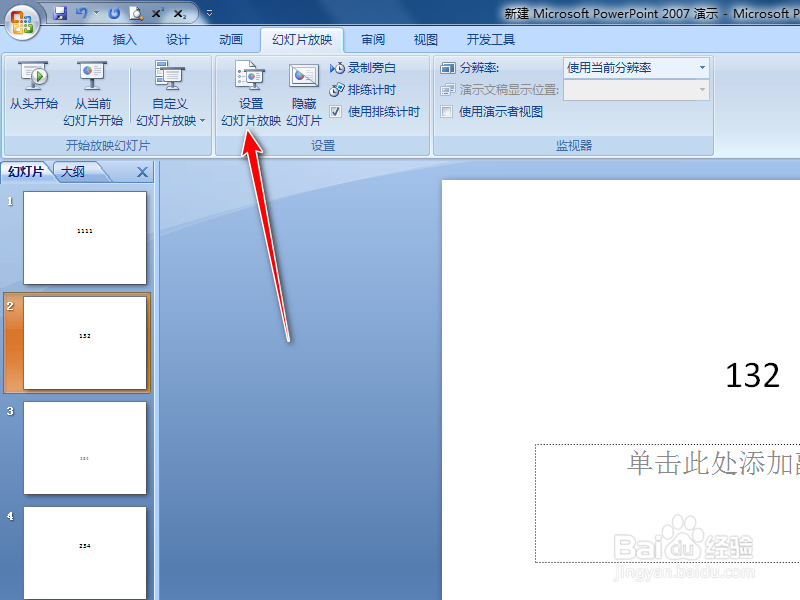Select slide 1 thumbnail
This screenshot has height=600, width=800.
click(85, 238)
